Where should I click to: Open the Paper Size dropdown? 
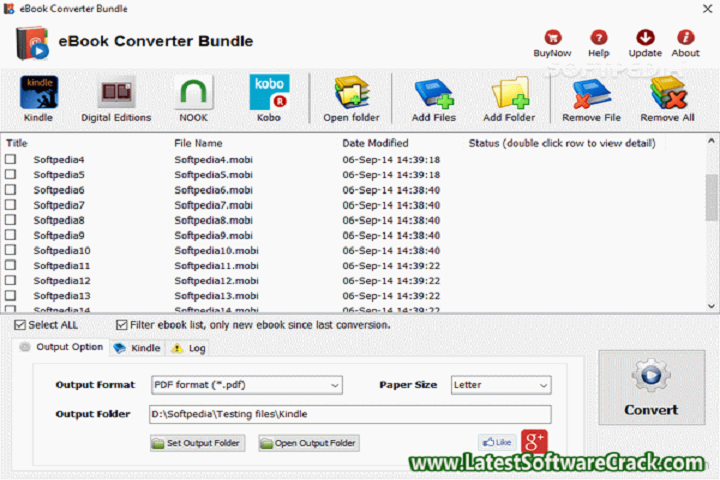click(501, 385)
